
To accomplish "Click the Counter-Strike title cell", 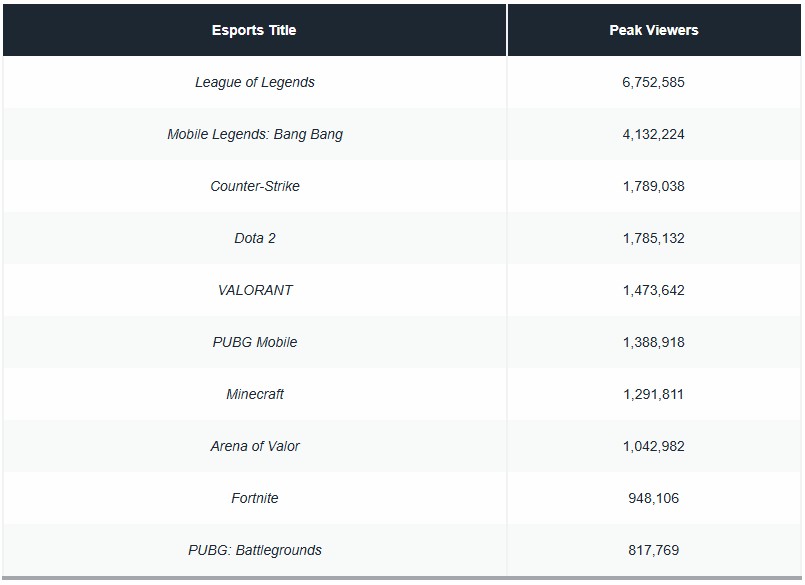I will point(255,186).
